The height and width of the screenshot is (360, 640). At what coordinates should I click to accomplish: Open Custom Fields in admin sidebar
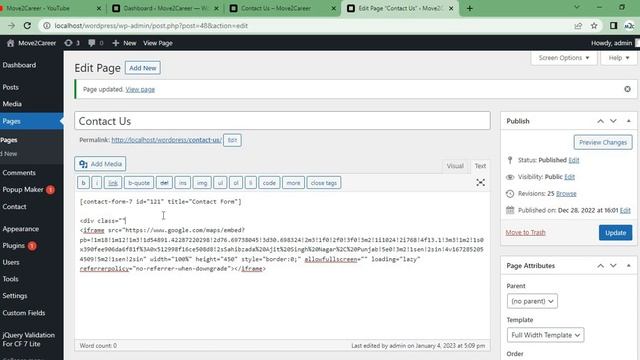(x=24, y=313)
